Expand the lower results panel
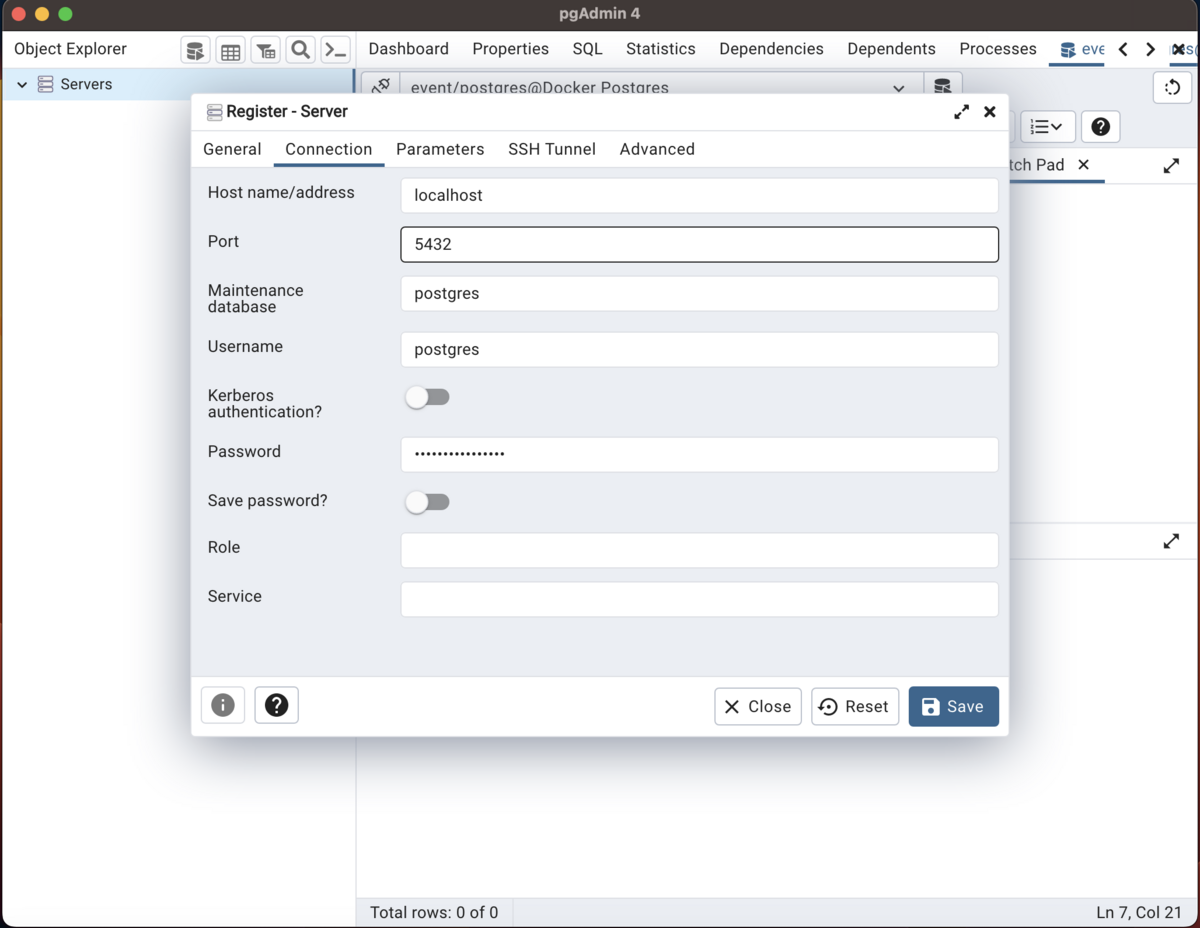 click(x=1171, y=541)
